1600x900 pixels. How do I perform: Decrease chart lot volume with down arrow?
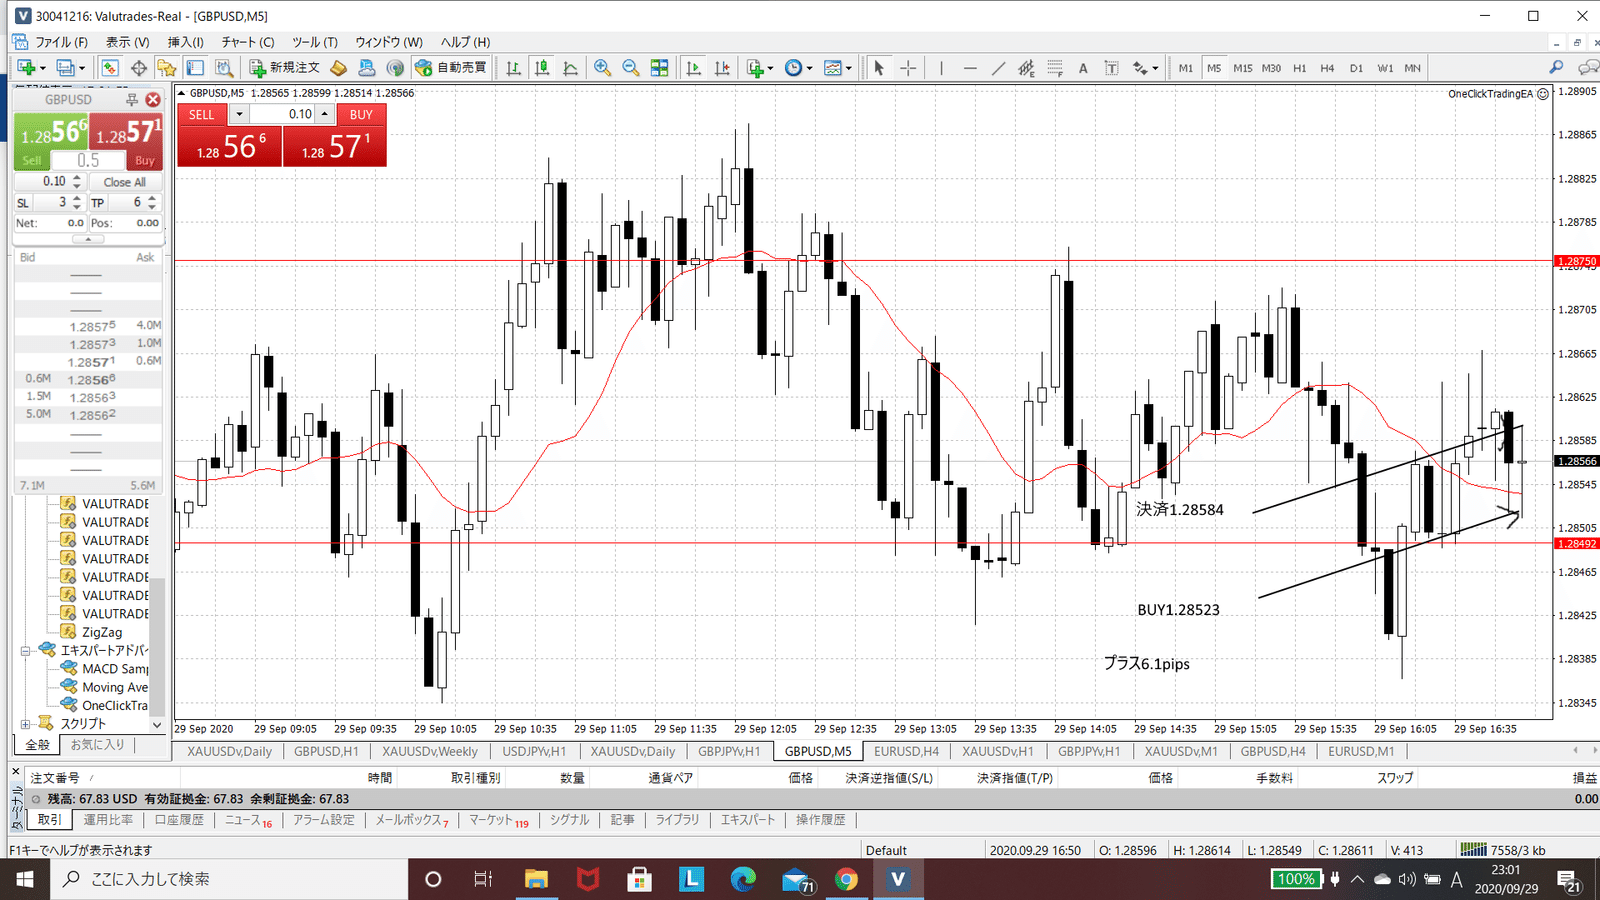pyautogui.click(x=239, y=114)
